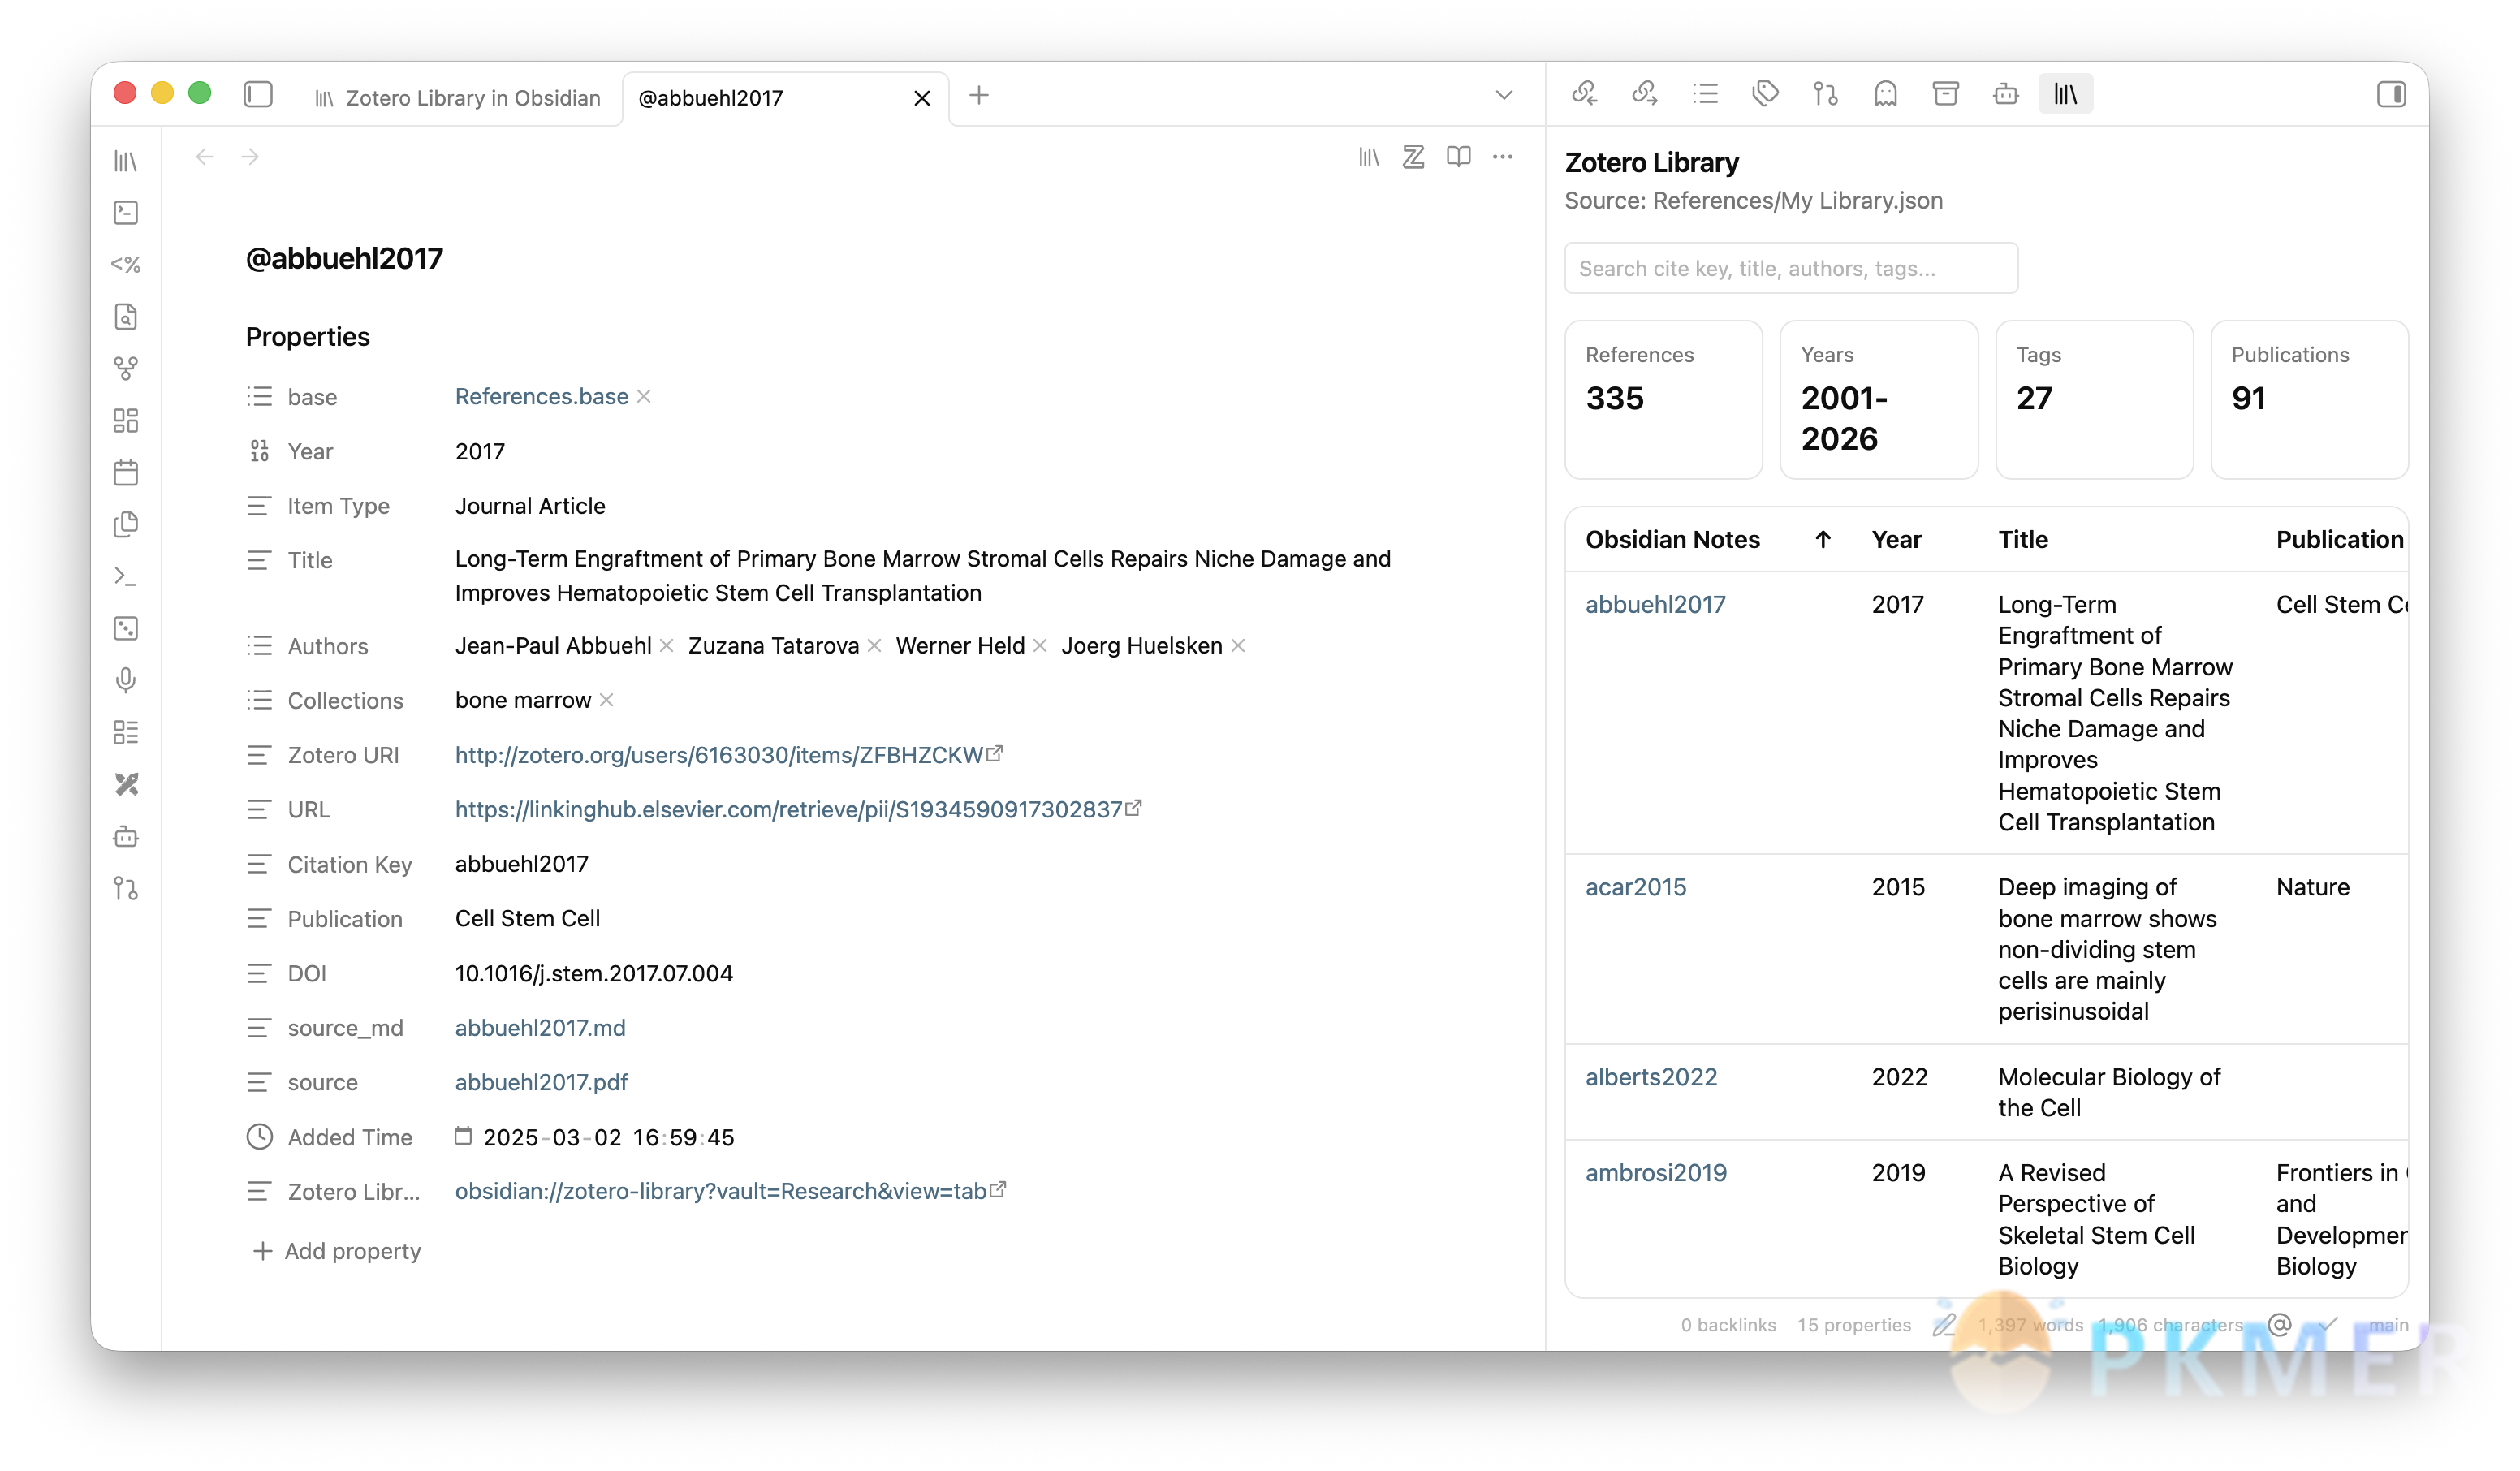Open ambrosi2019 note link

(x=1656, y=1173)
